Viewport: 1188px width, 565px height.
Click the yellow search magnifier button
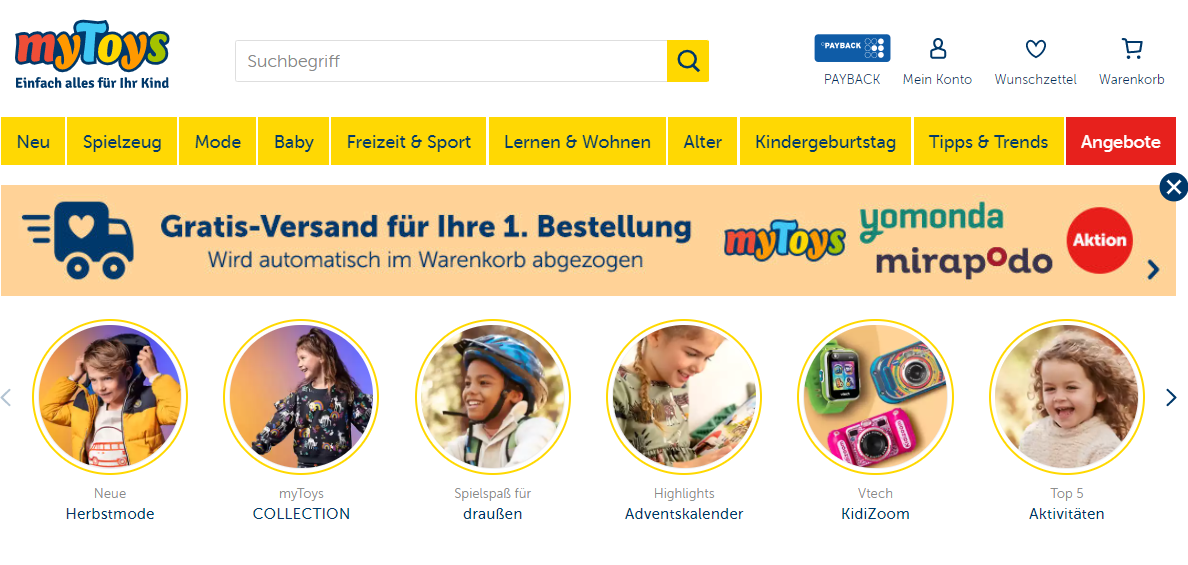688,61
